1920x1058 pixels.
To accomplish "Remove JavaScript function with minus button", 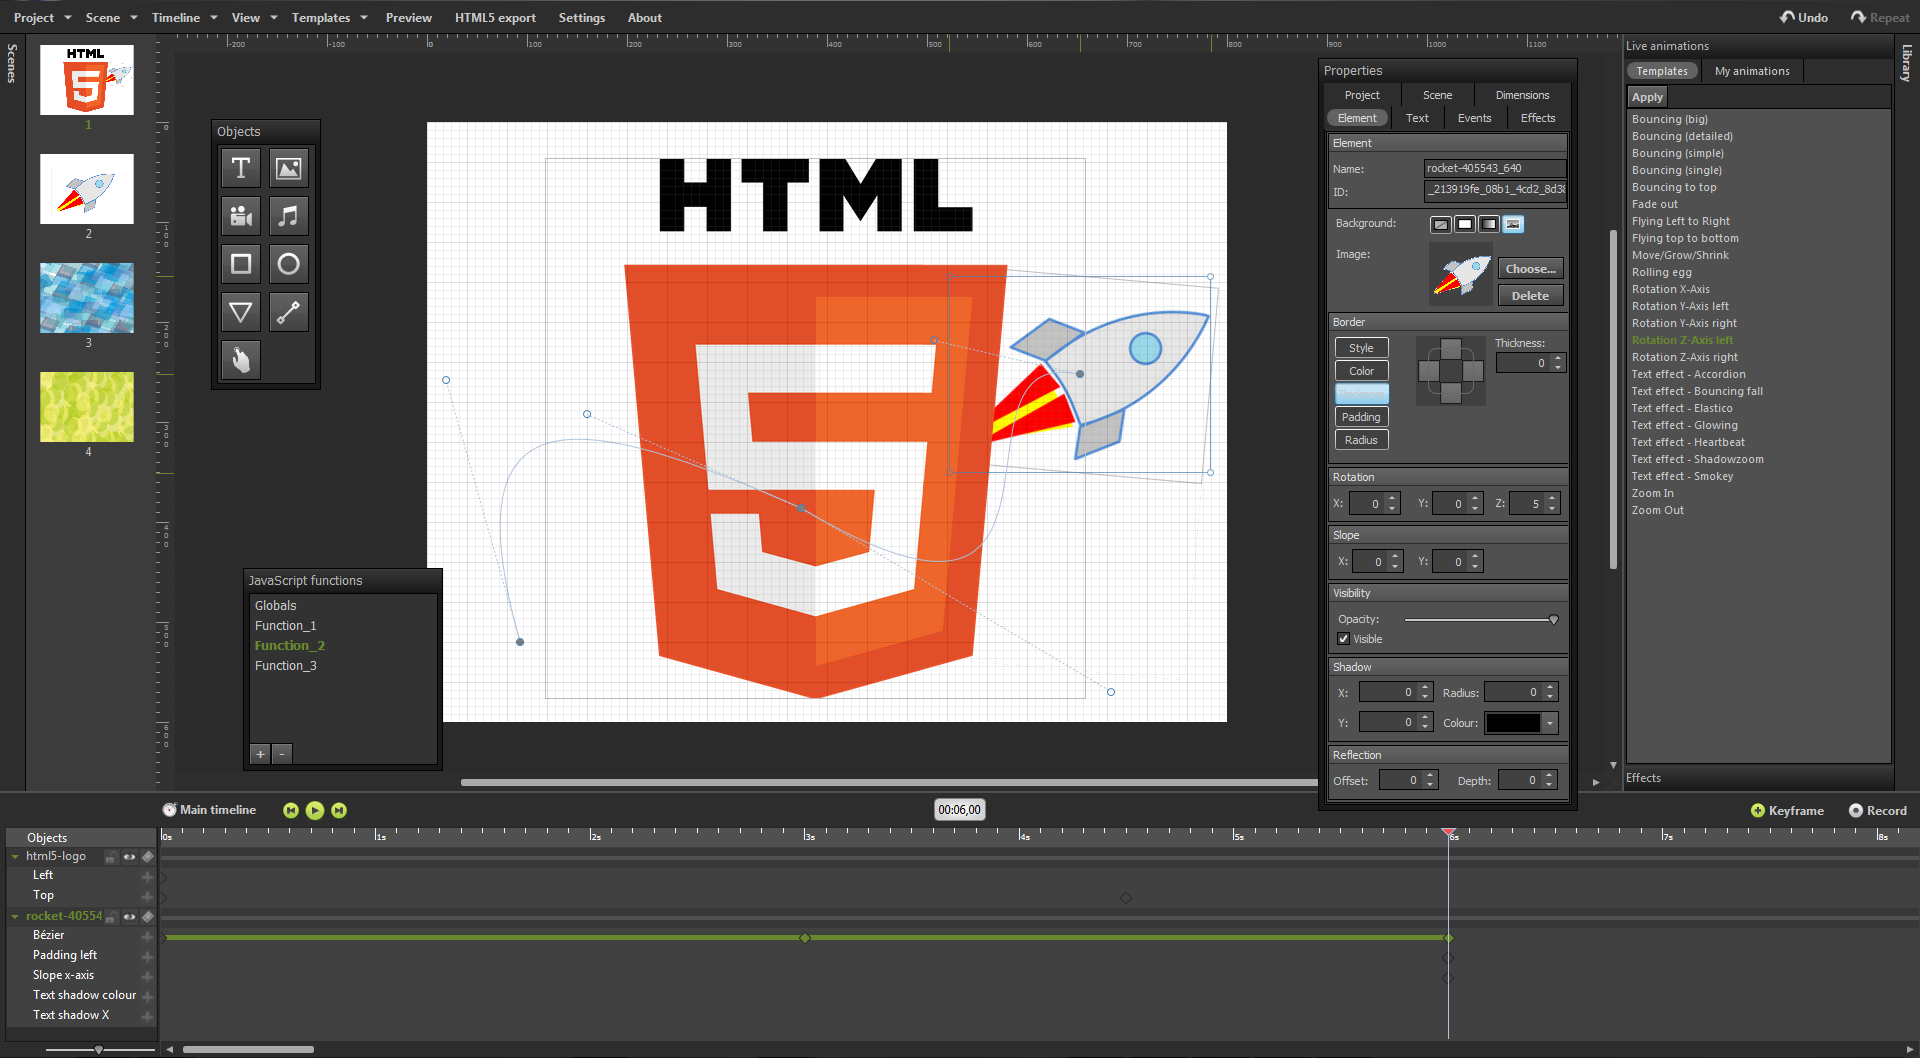I will (282, 754).
